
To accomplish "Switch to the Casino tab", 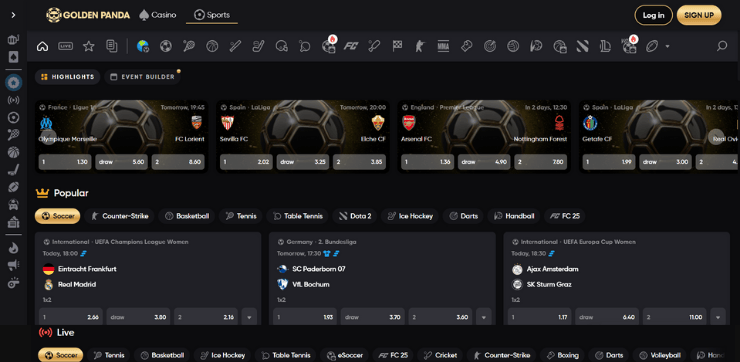I will coord(158,15).
